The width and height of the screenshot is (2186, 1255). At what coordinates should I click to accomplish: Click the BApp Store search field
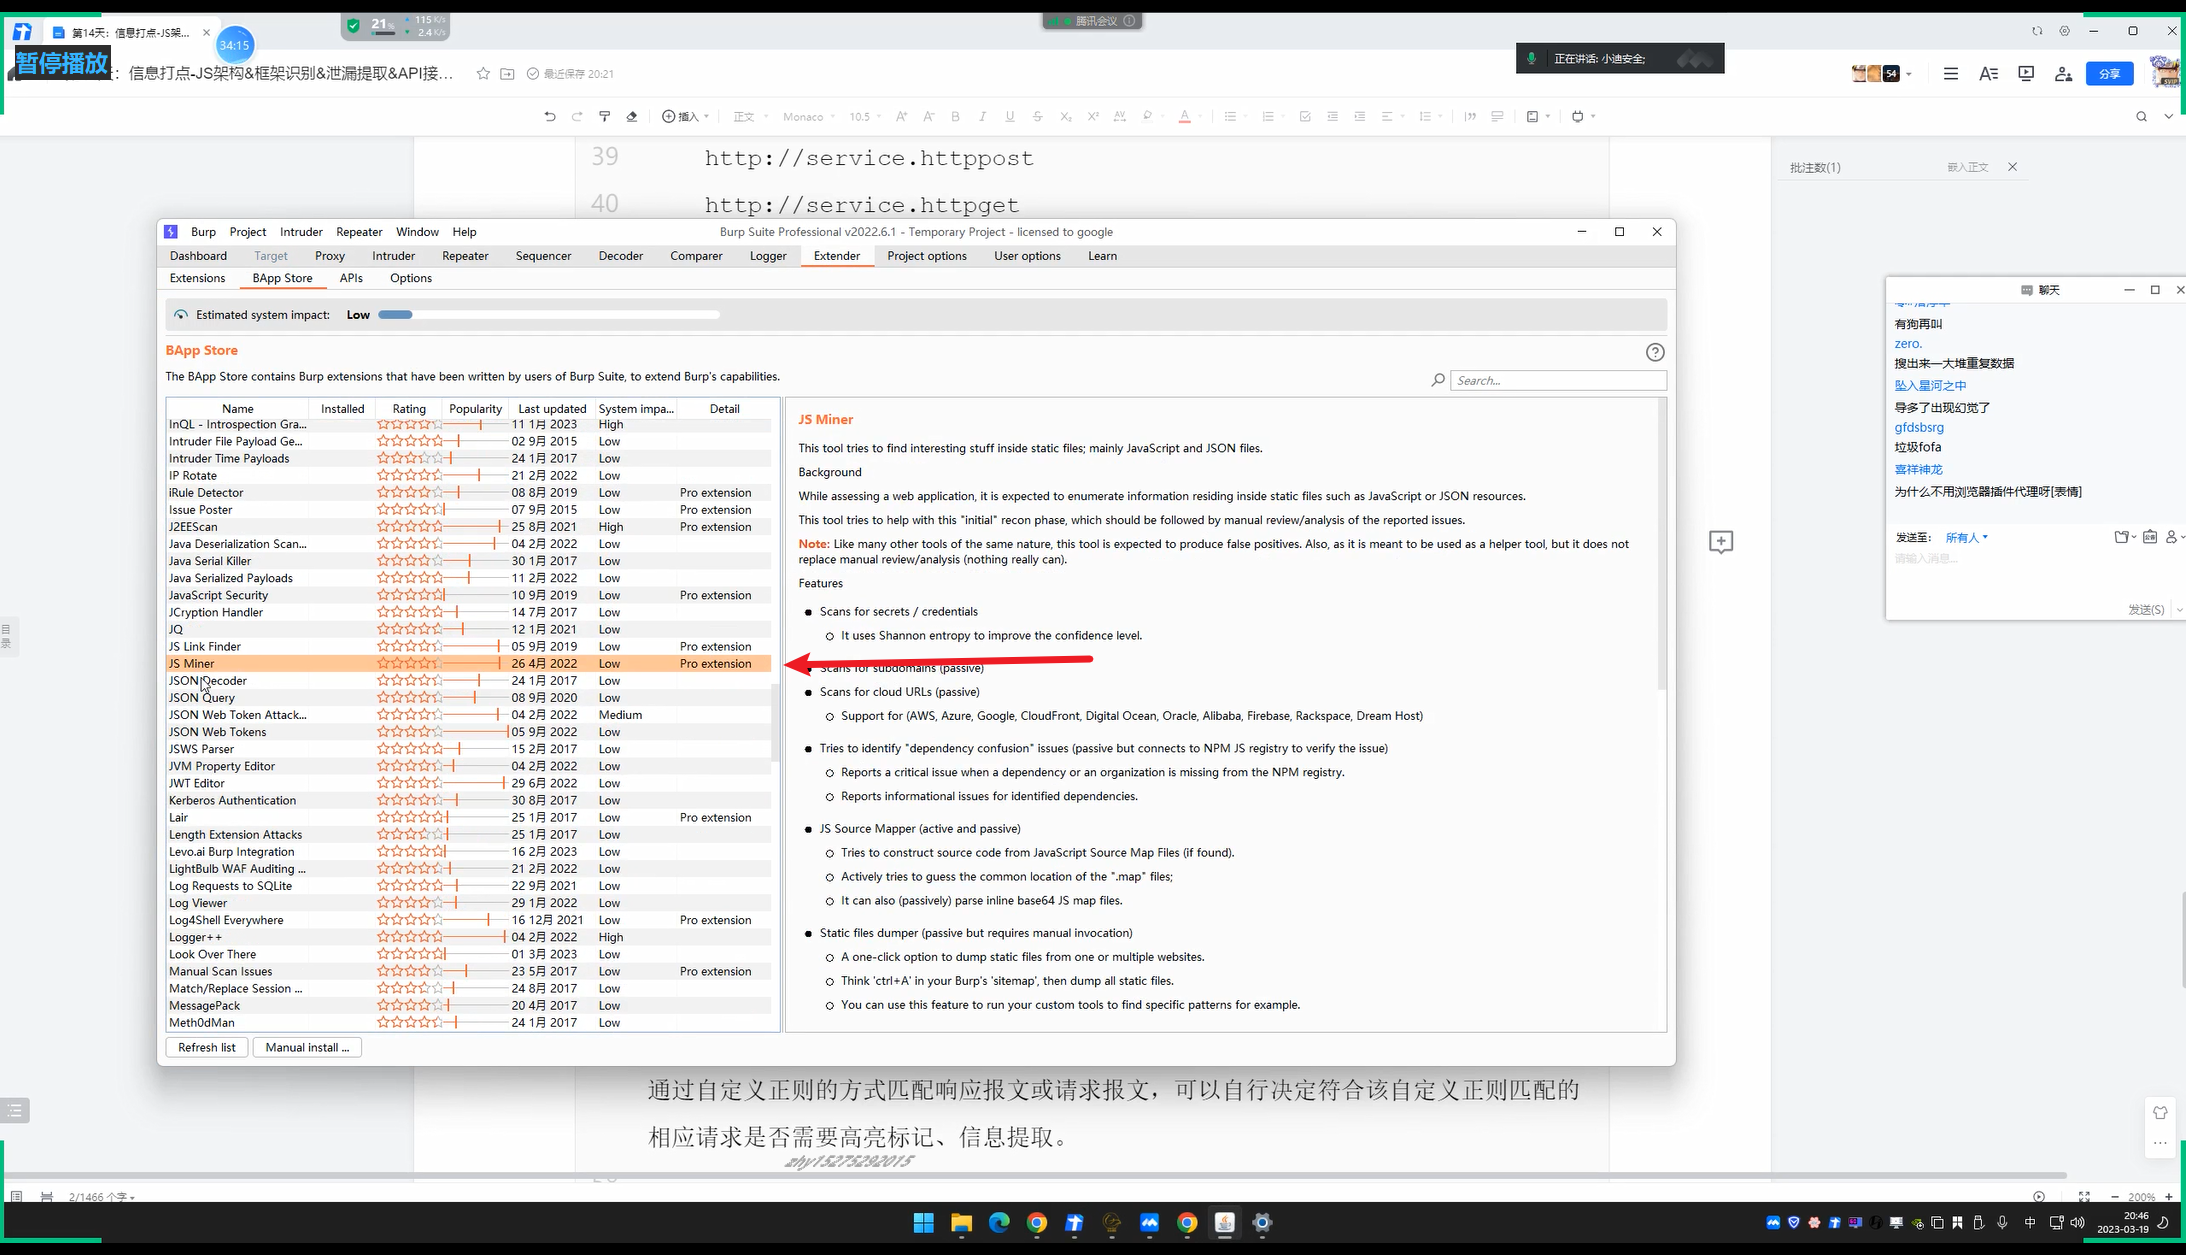1557,380
